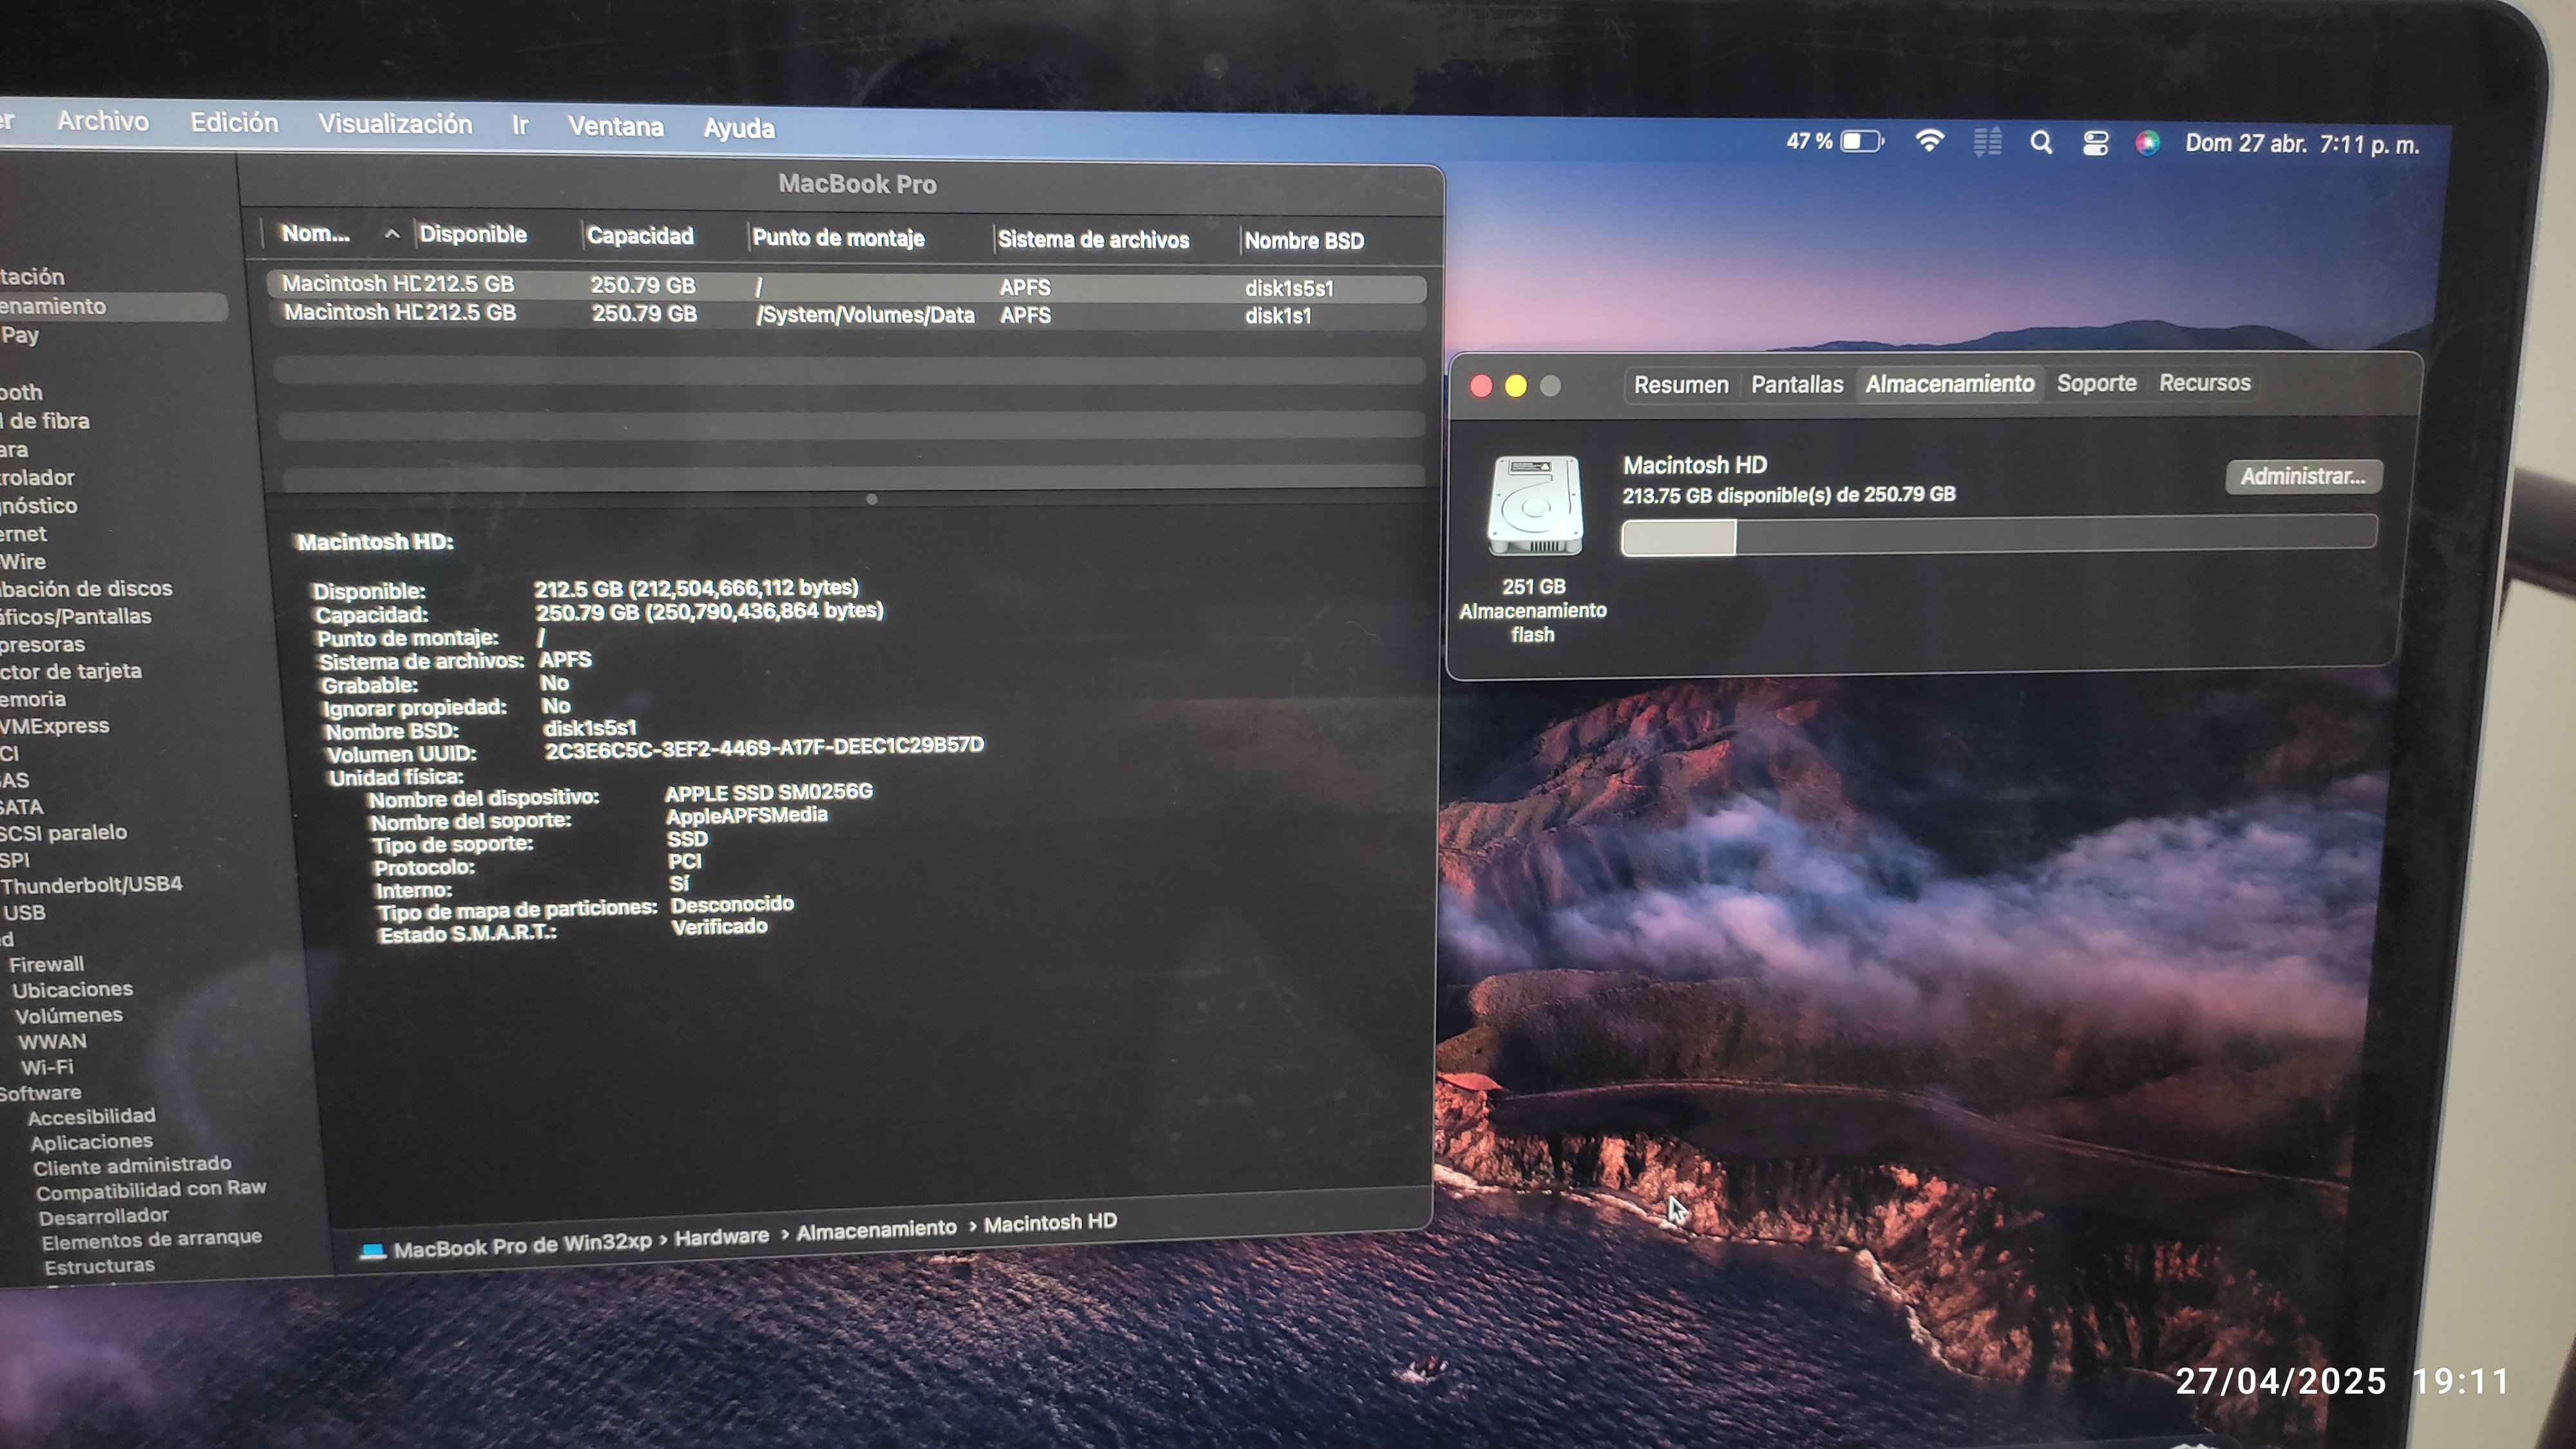Open the Archivo menu
The height and width of the screenshot is (1449, 2576).
click(103, 121)
